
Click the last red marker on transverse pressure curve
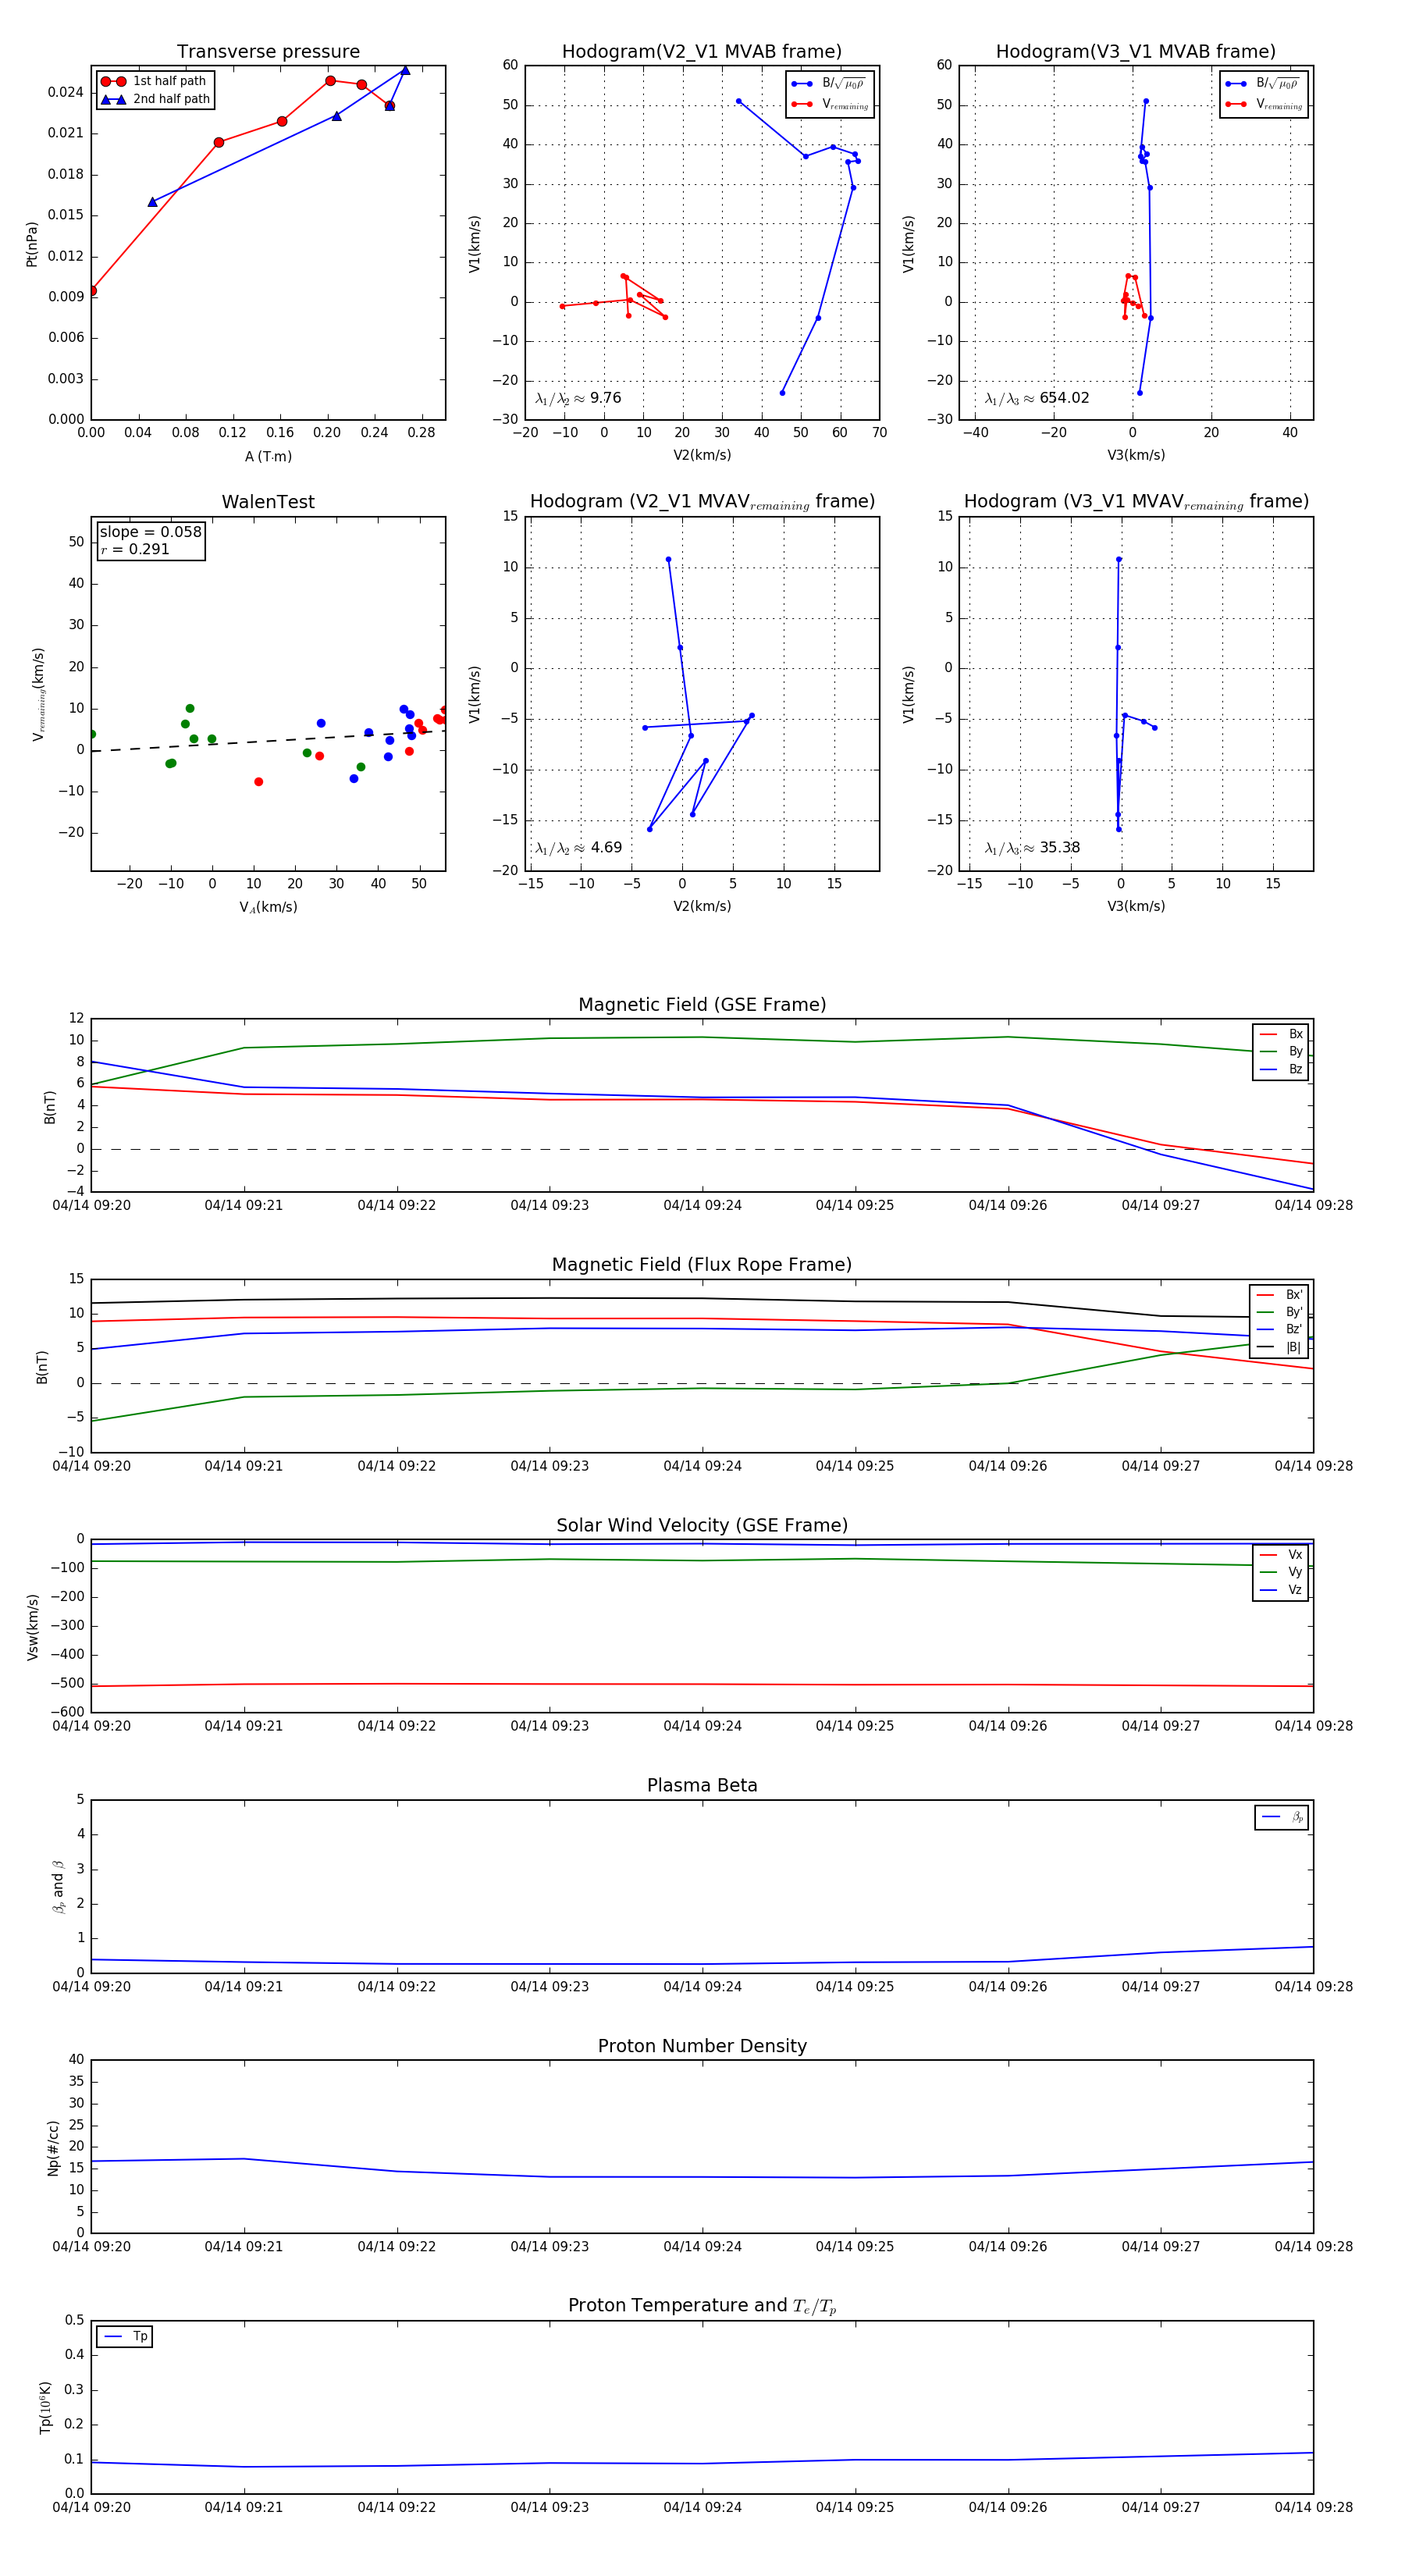[x=390, y=105]
